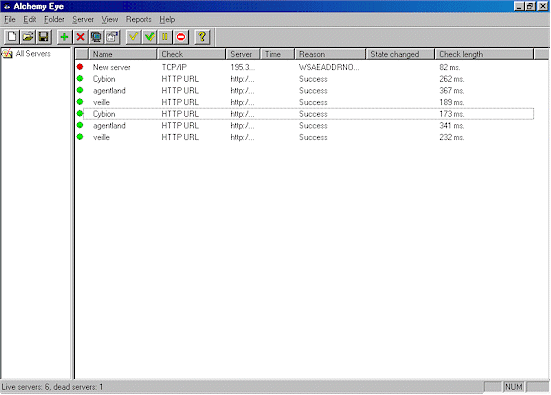Open the Folder menu
This screenshot has height=395, width=551.
point(54,19)
